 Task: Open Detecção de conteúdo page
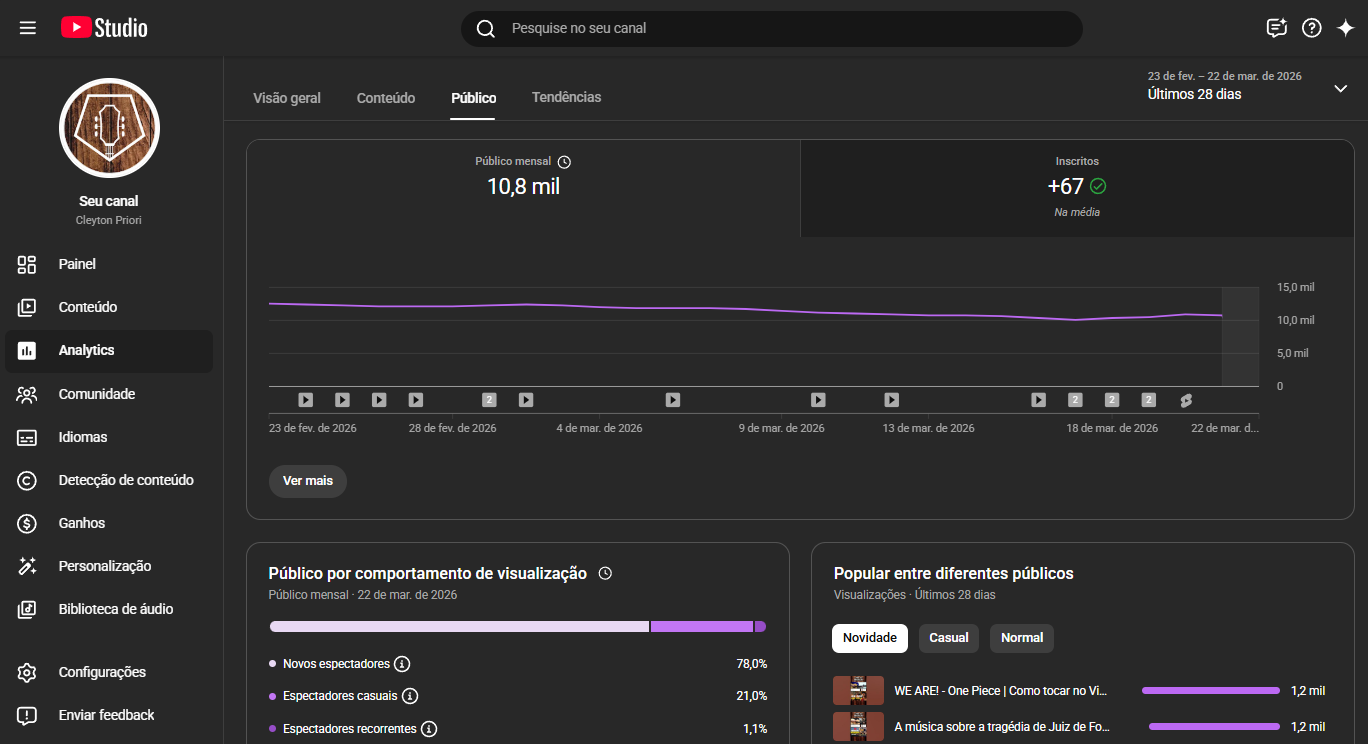(x=125, y=480)
